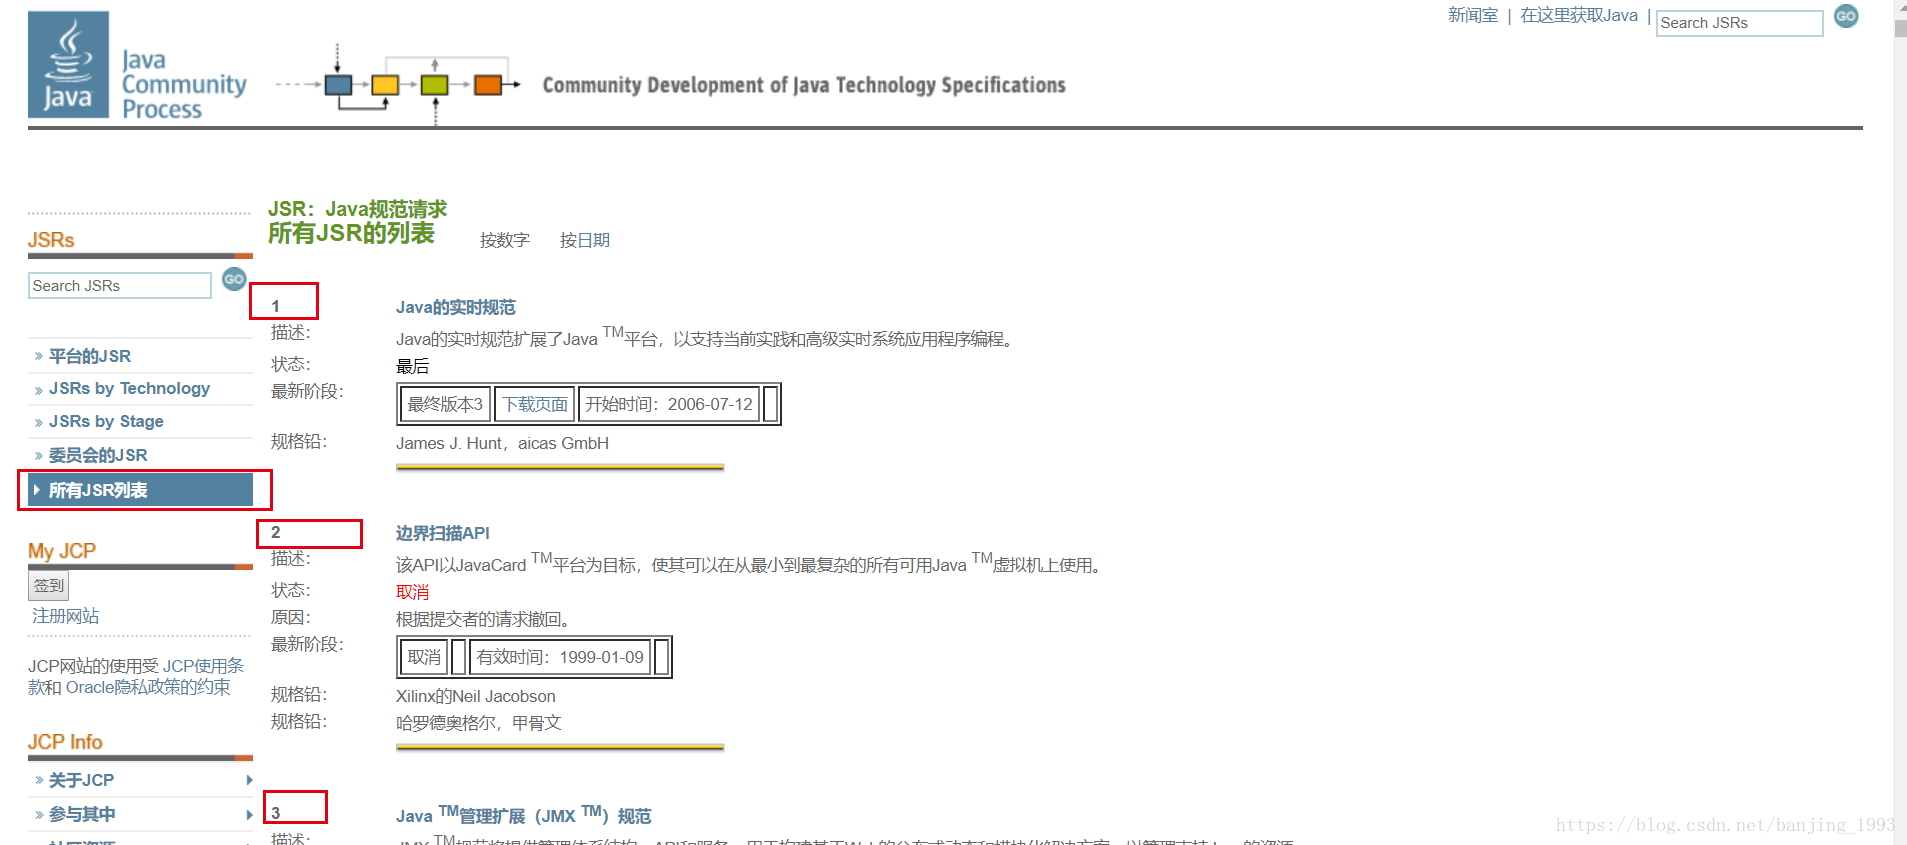Click the My JCP heading

click(x=62, y=551)
